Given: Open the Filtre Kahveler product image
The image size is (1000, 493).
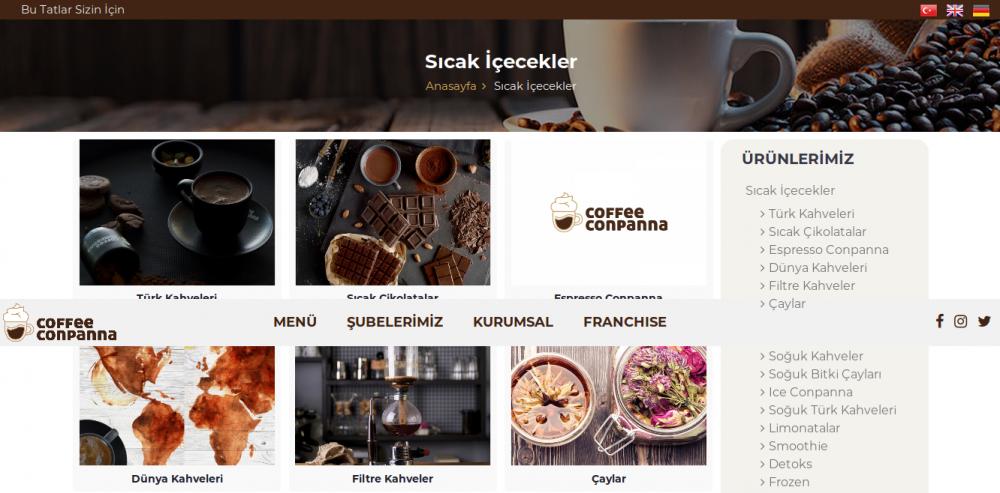Looking at the screenshot, I should [393, 406].
